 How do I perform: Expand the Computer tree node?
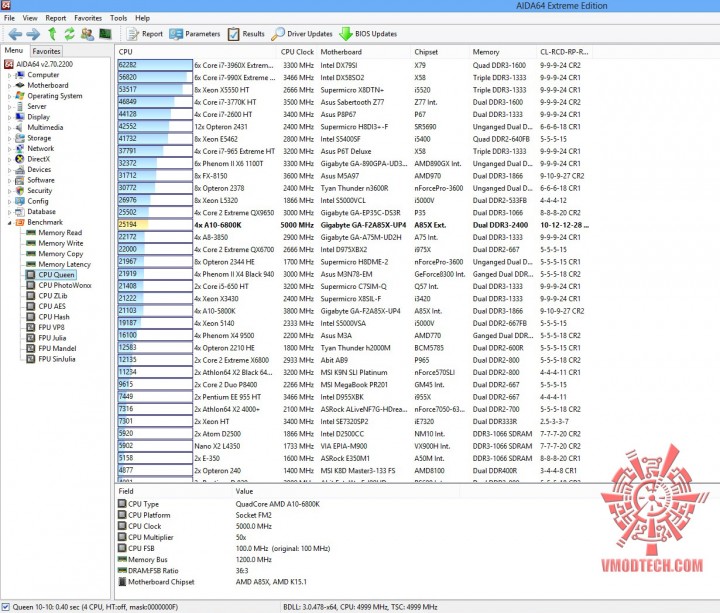pos(9,75)
